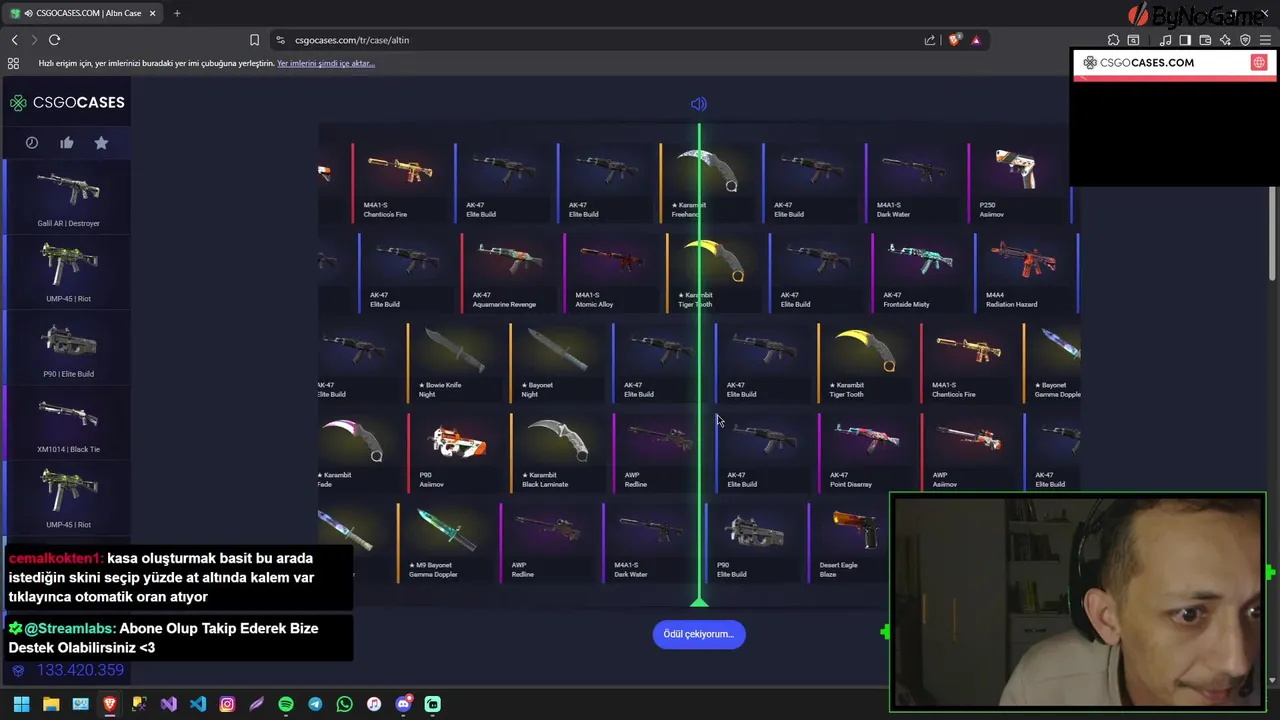Open the Brave Wallet icon
The width and height of the screenshot is (1280, 720).
(1205, 40)
